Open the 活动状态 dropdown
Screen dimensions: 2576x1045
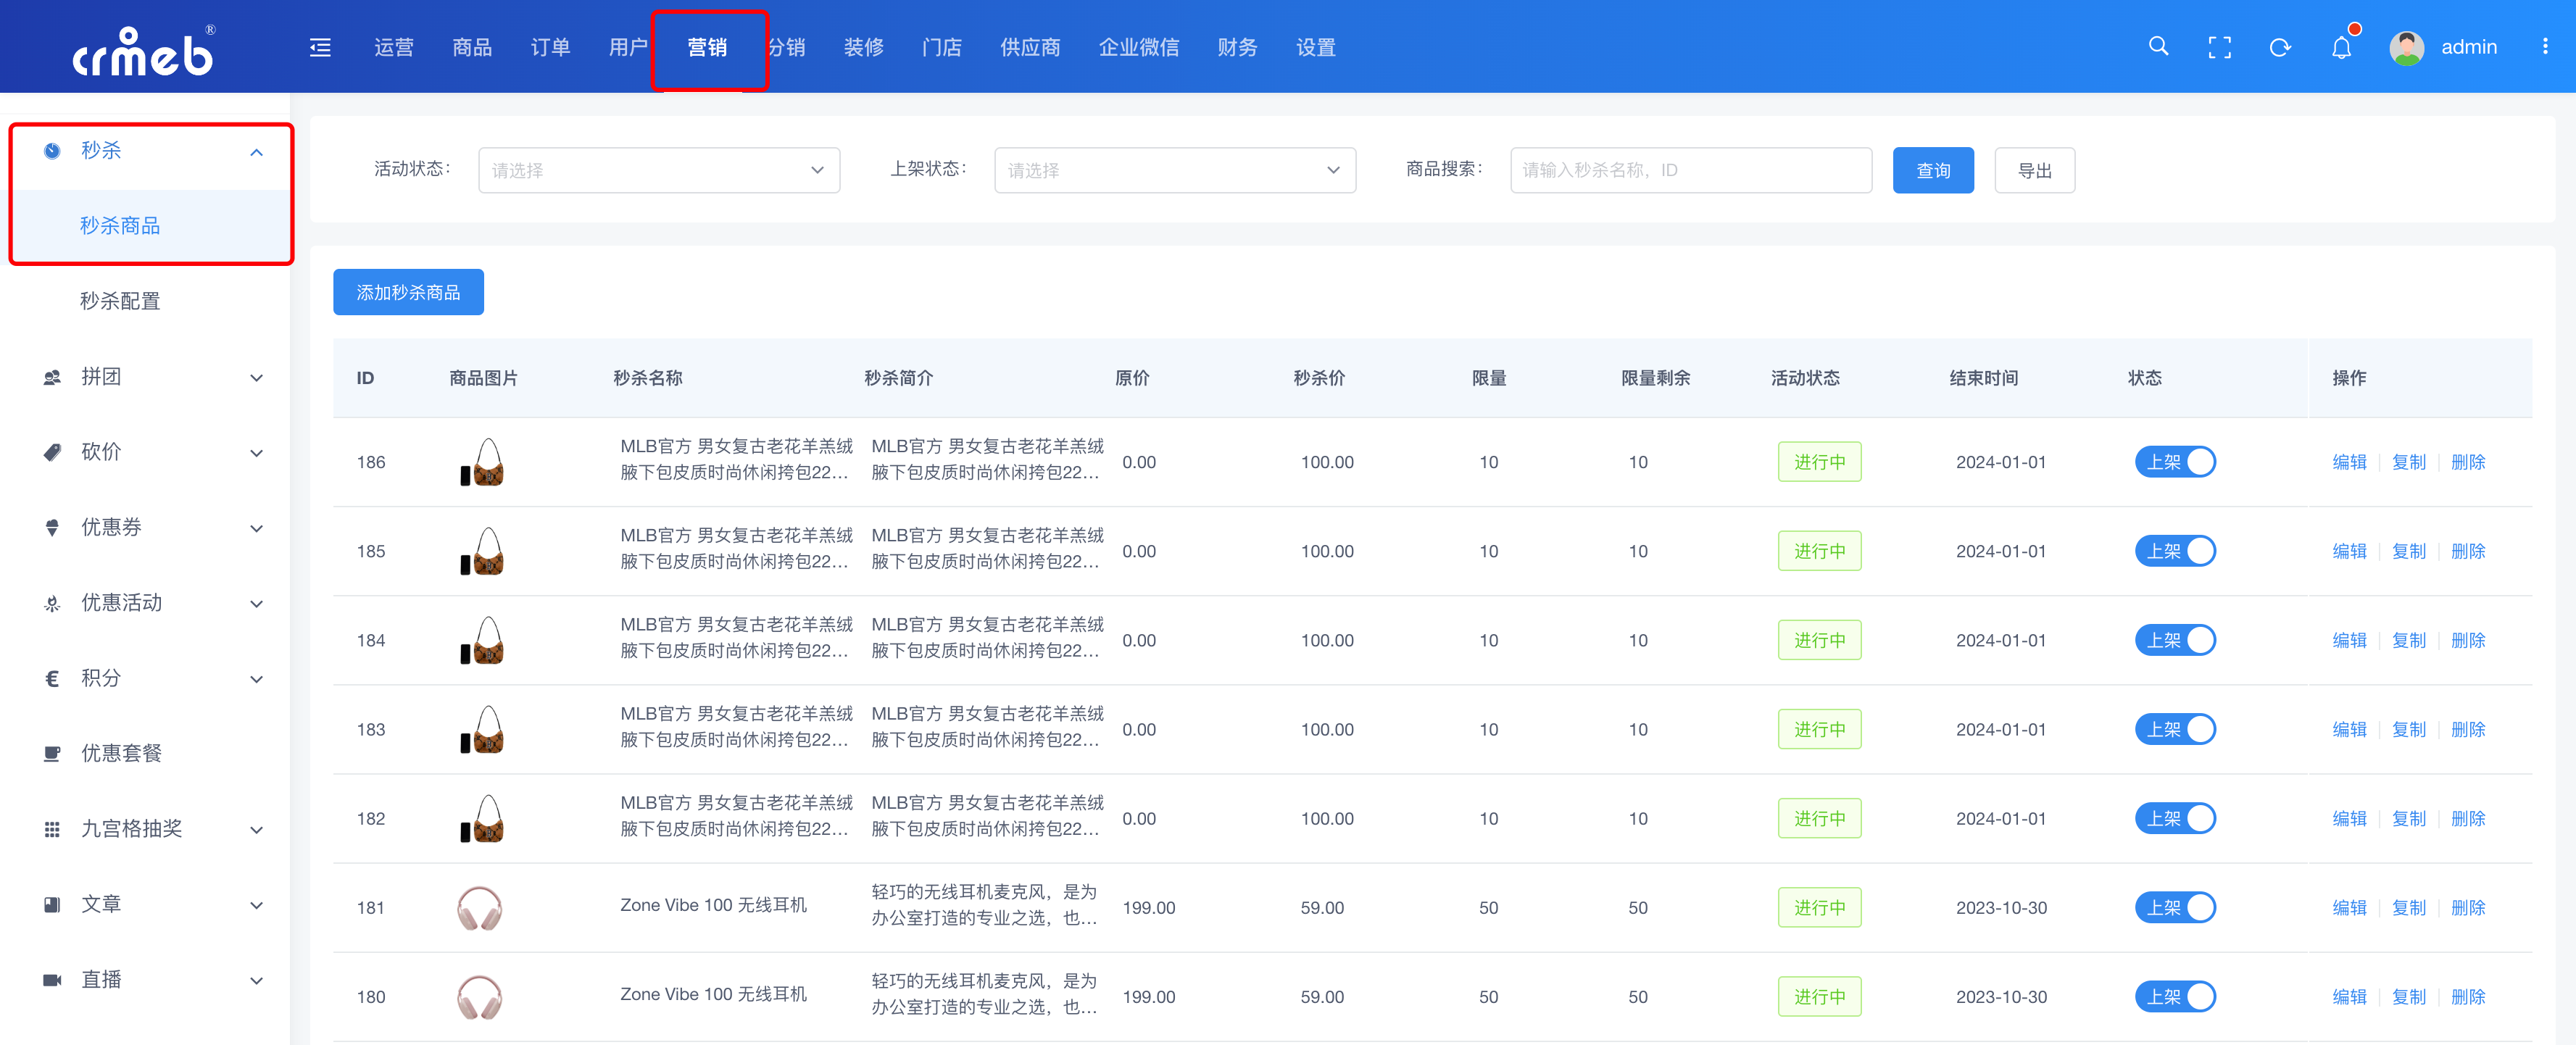coord(659,170)
